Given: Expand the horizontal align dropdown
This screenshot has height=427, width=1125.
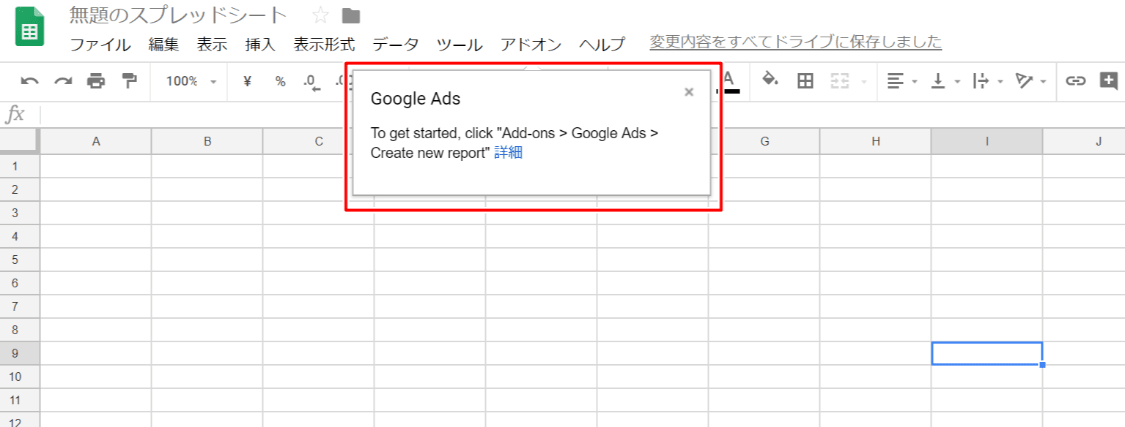Looking at the screenshot, I should click(x=902, y=81).
